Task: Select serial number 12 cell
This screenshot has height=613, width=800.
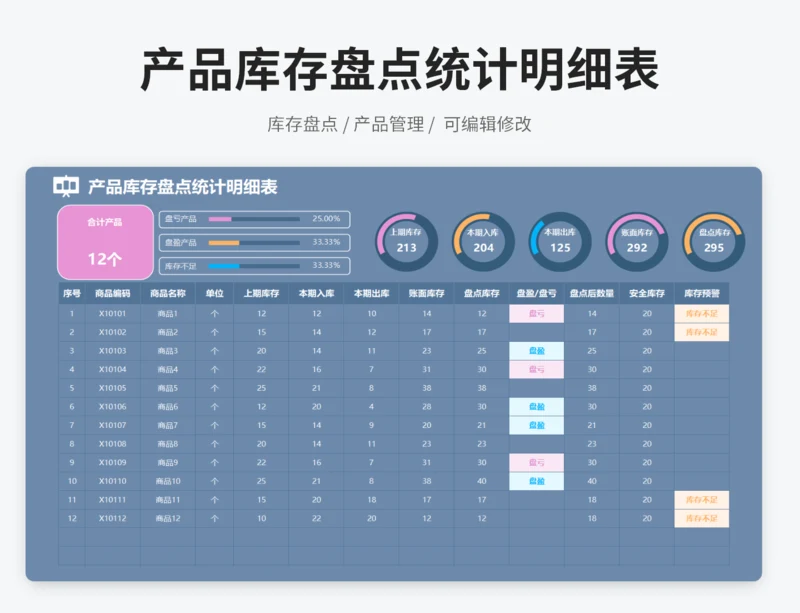Action: pyautogui.click(x=72, y=519)
